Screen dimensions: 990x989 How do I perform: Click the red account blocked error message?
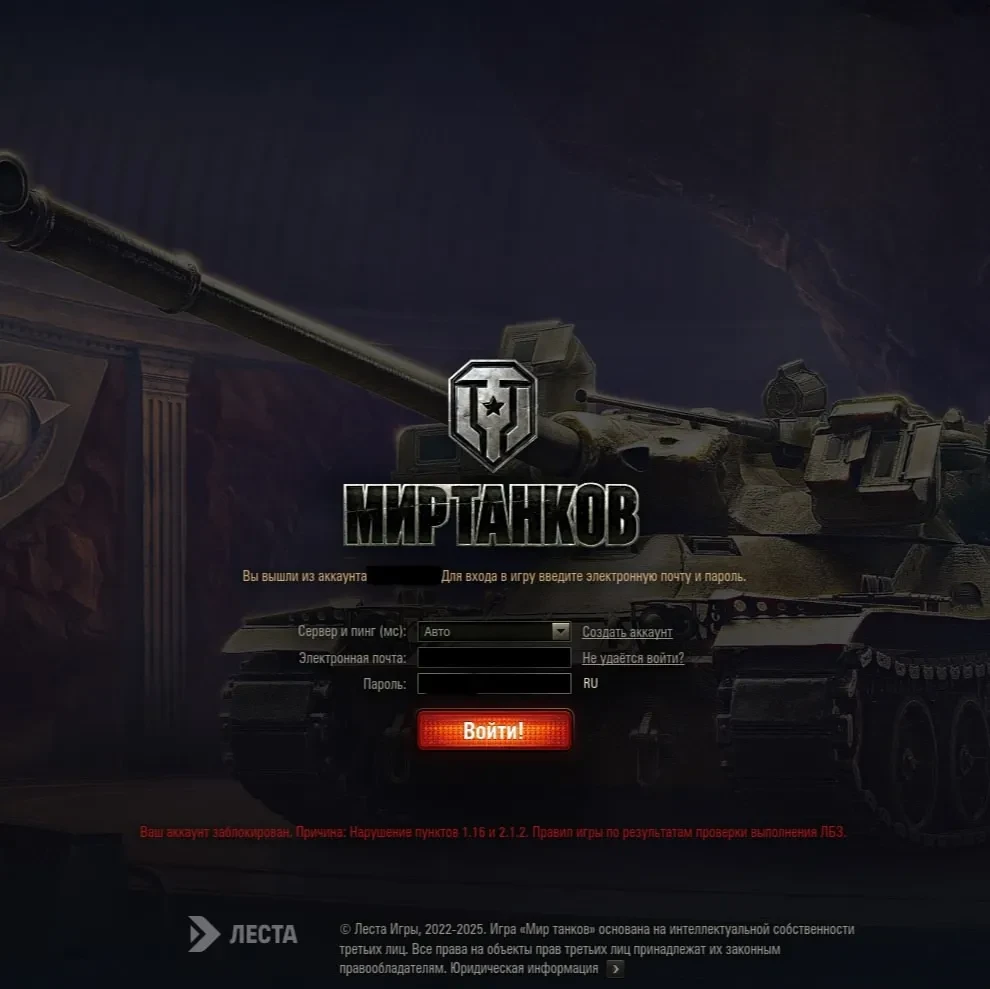coord(493,832)
